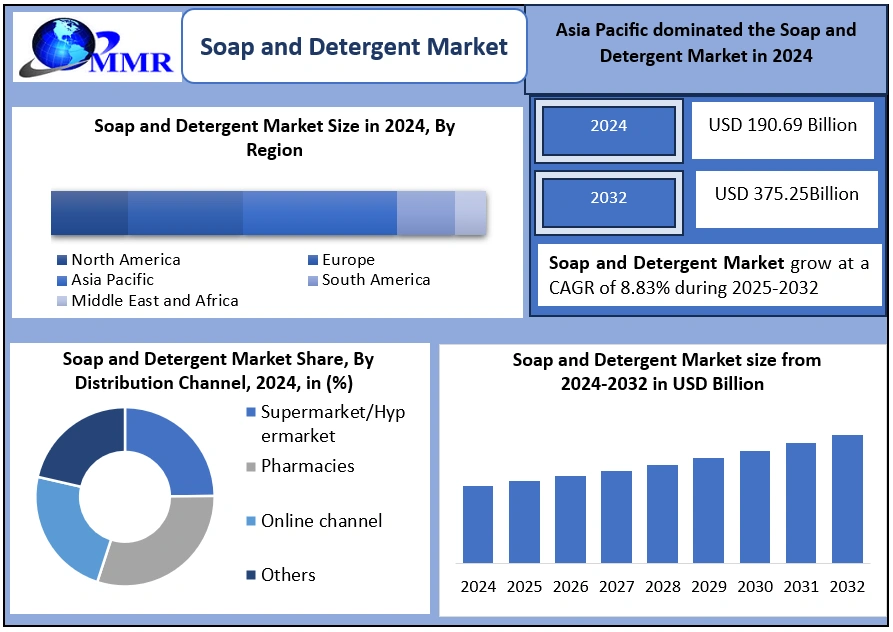Click the Middle East and Africa legend swatch

[x=62, y=301]
